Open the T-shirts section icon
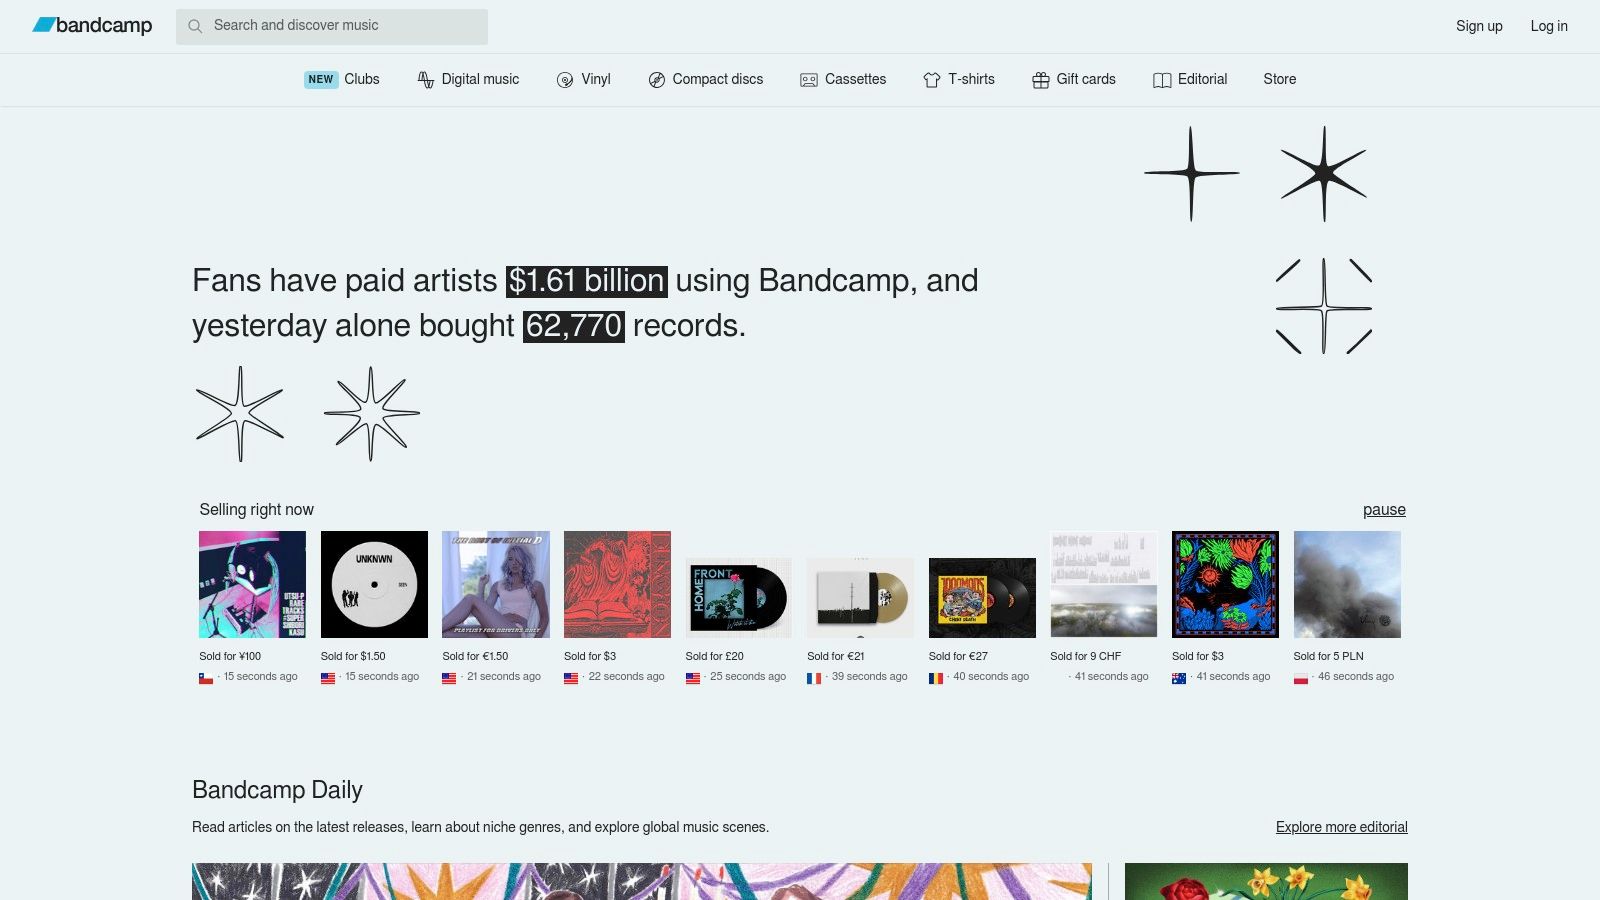Viewport: 1600px width, 900px height. 931,79
